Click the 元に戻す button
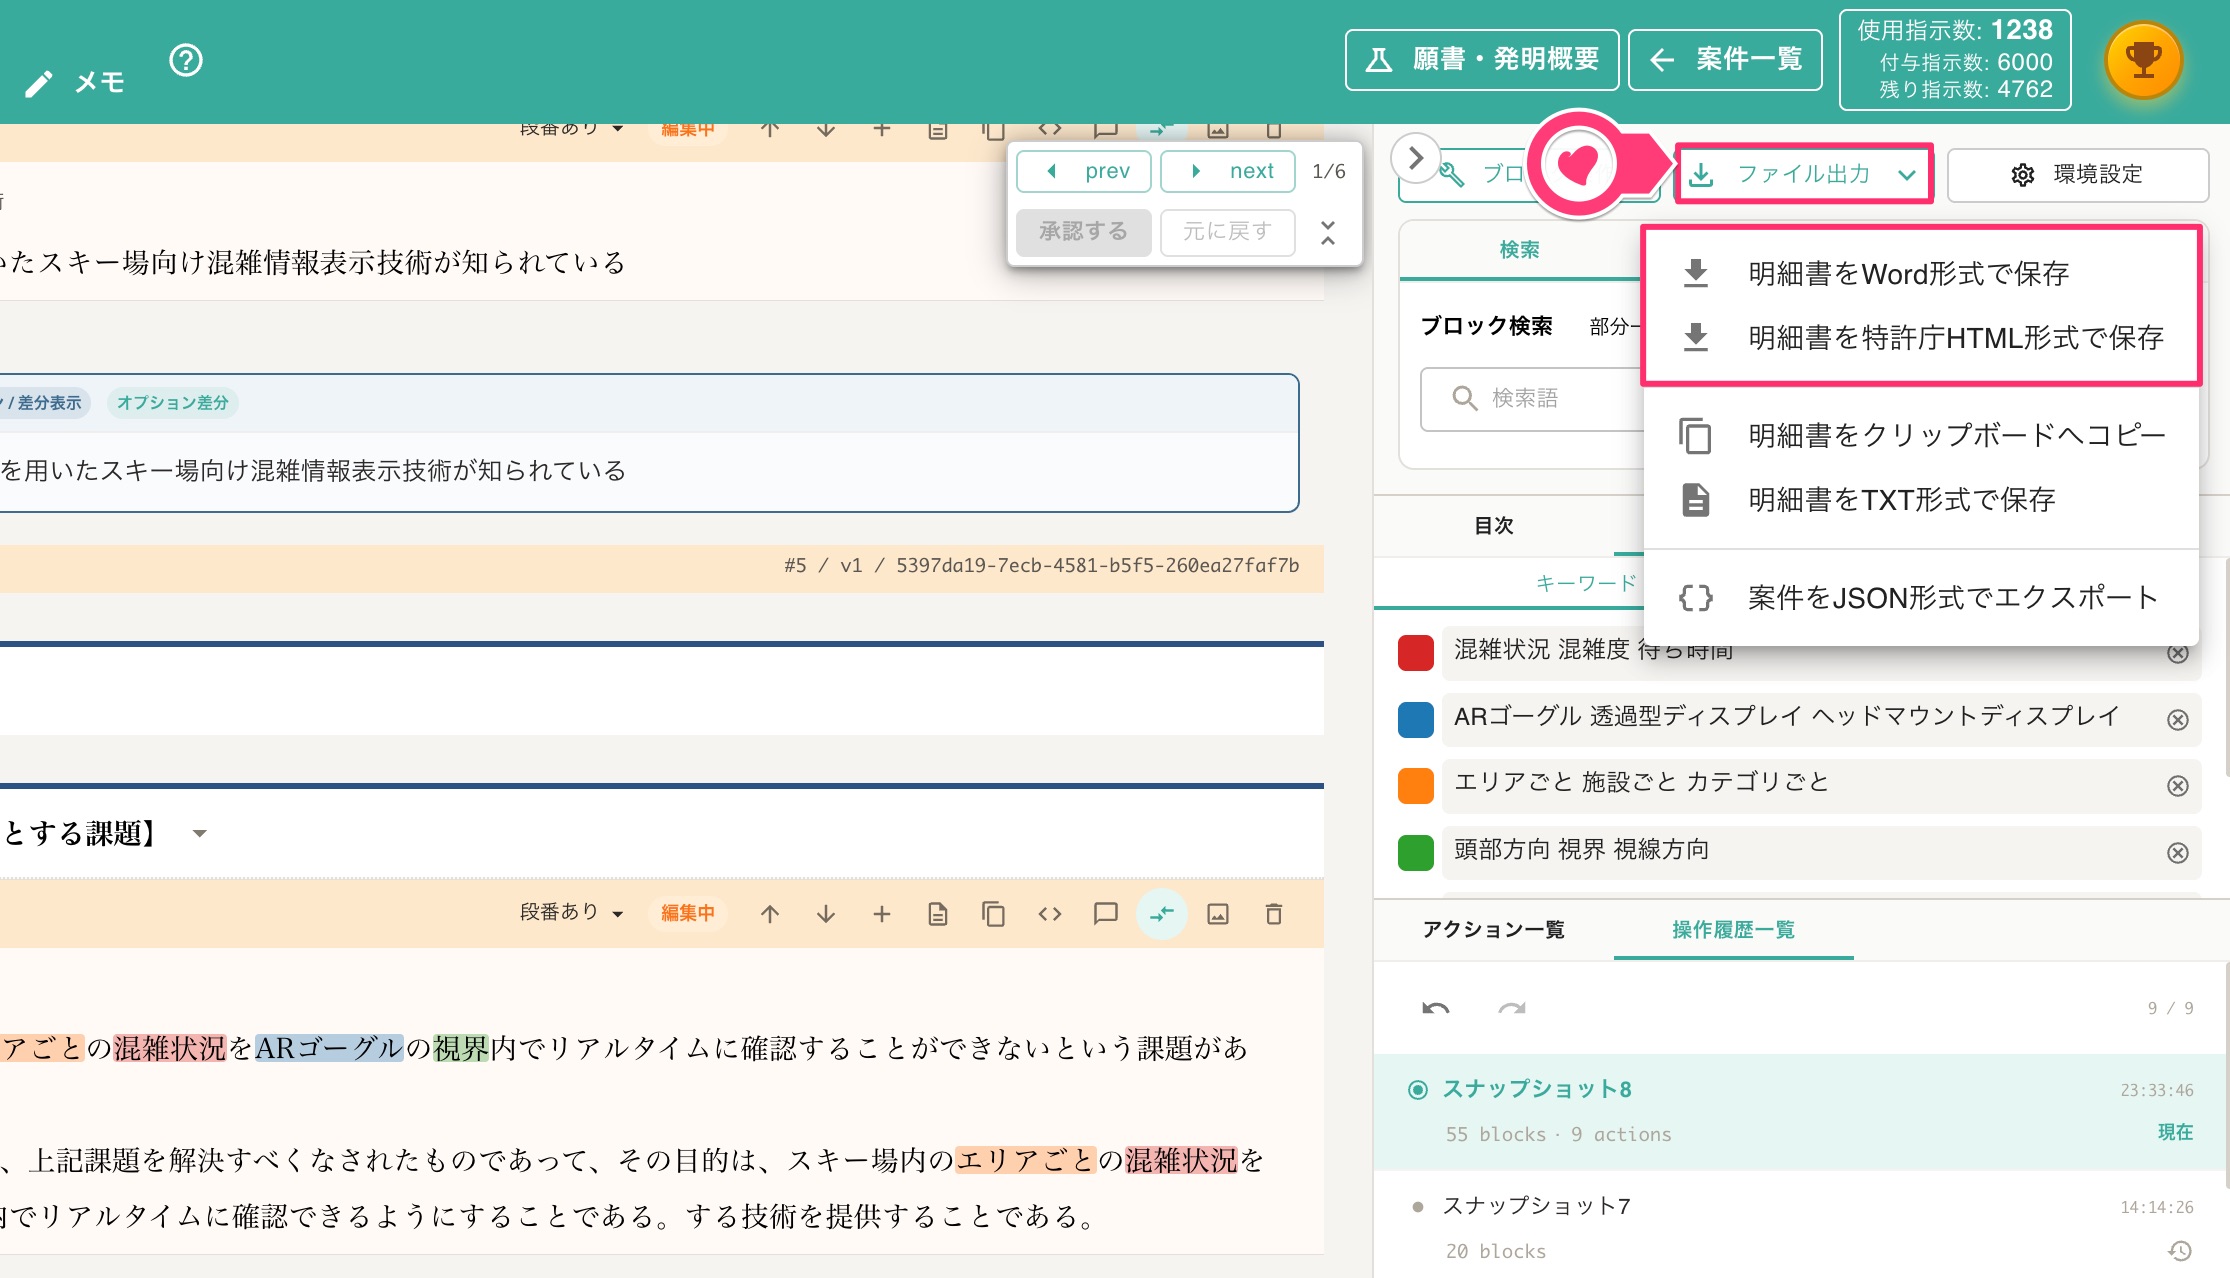Image resolution: width=2230 pixels, height=1278 pixels. (1228, 232)
